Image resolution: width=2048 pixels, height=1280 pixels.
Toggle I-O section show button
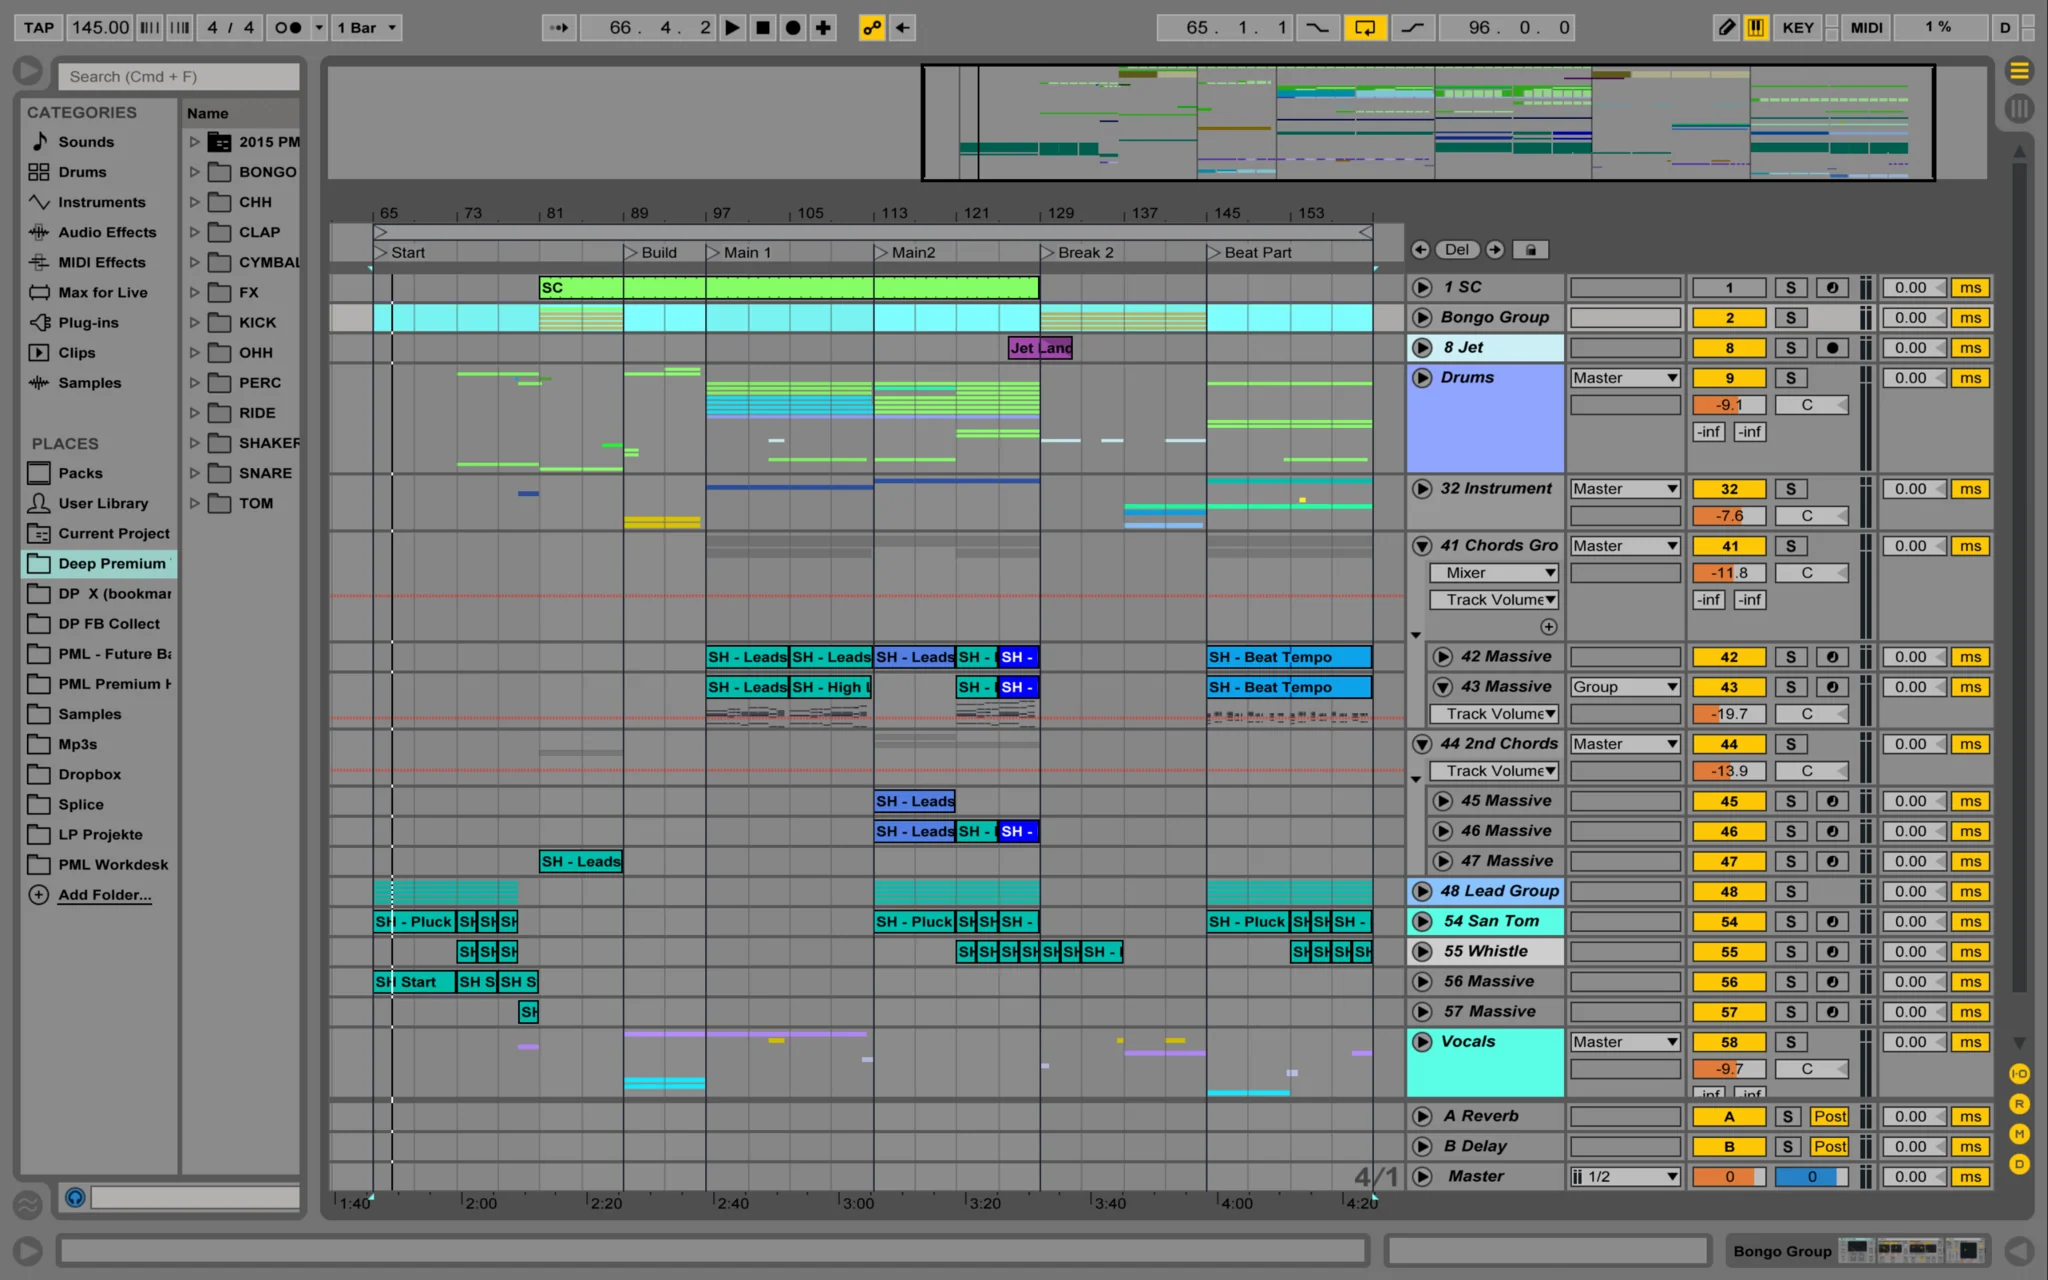point(2019,1074)
